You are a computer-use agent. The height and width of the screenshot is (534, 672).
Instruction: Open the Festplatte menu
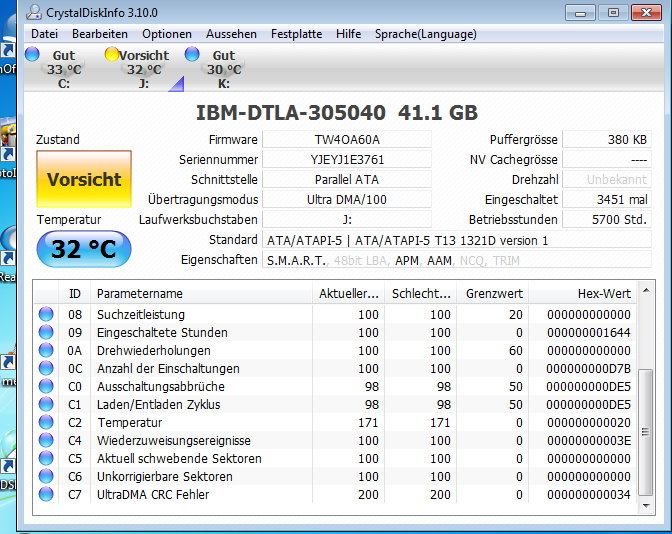click(297, 34)
